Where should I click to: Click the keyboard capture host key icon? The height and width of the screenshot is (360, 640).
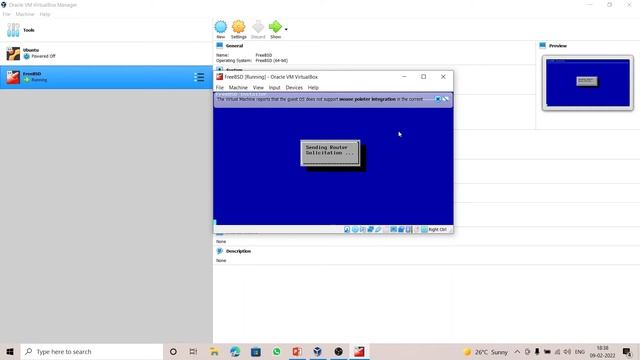424,229
